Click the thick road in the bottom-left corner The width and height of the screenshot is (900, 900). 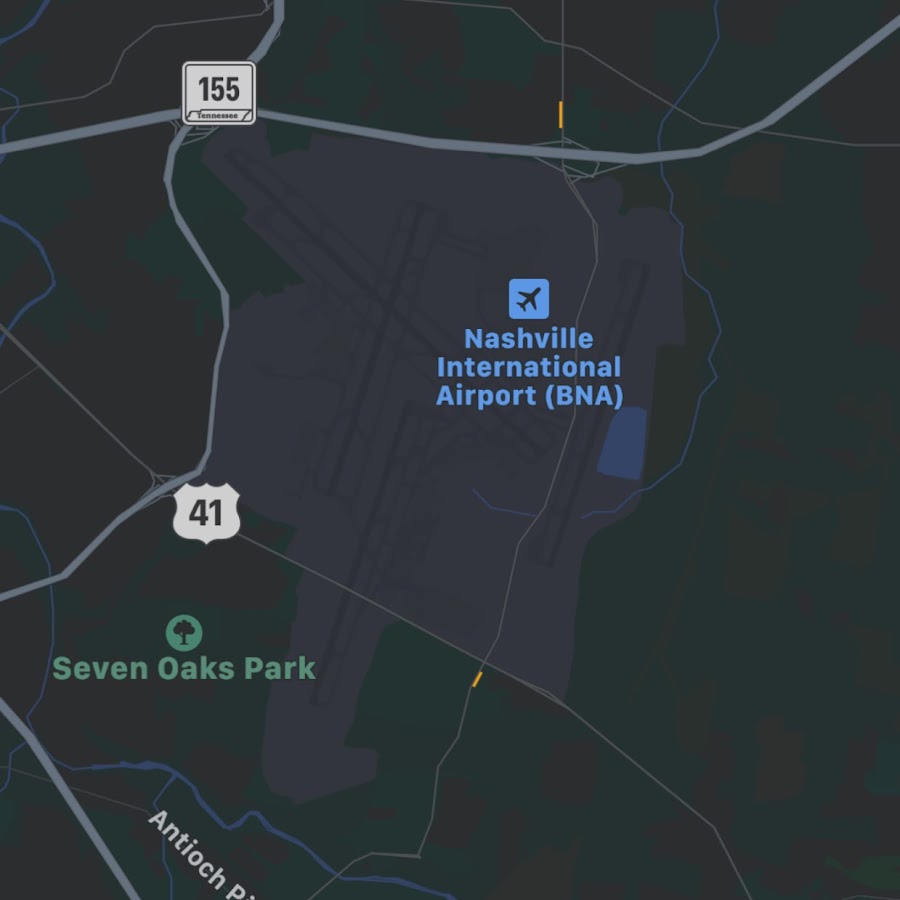[x=69, y=798]
